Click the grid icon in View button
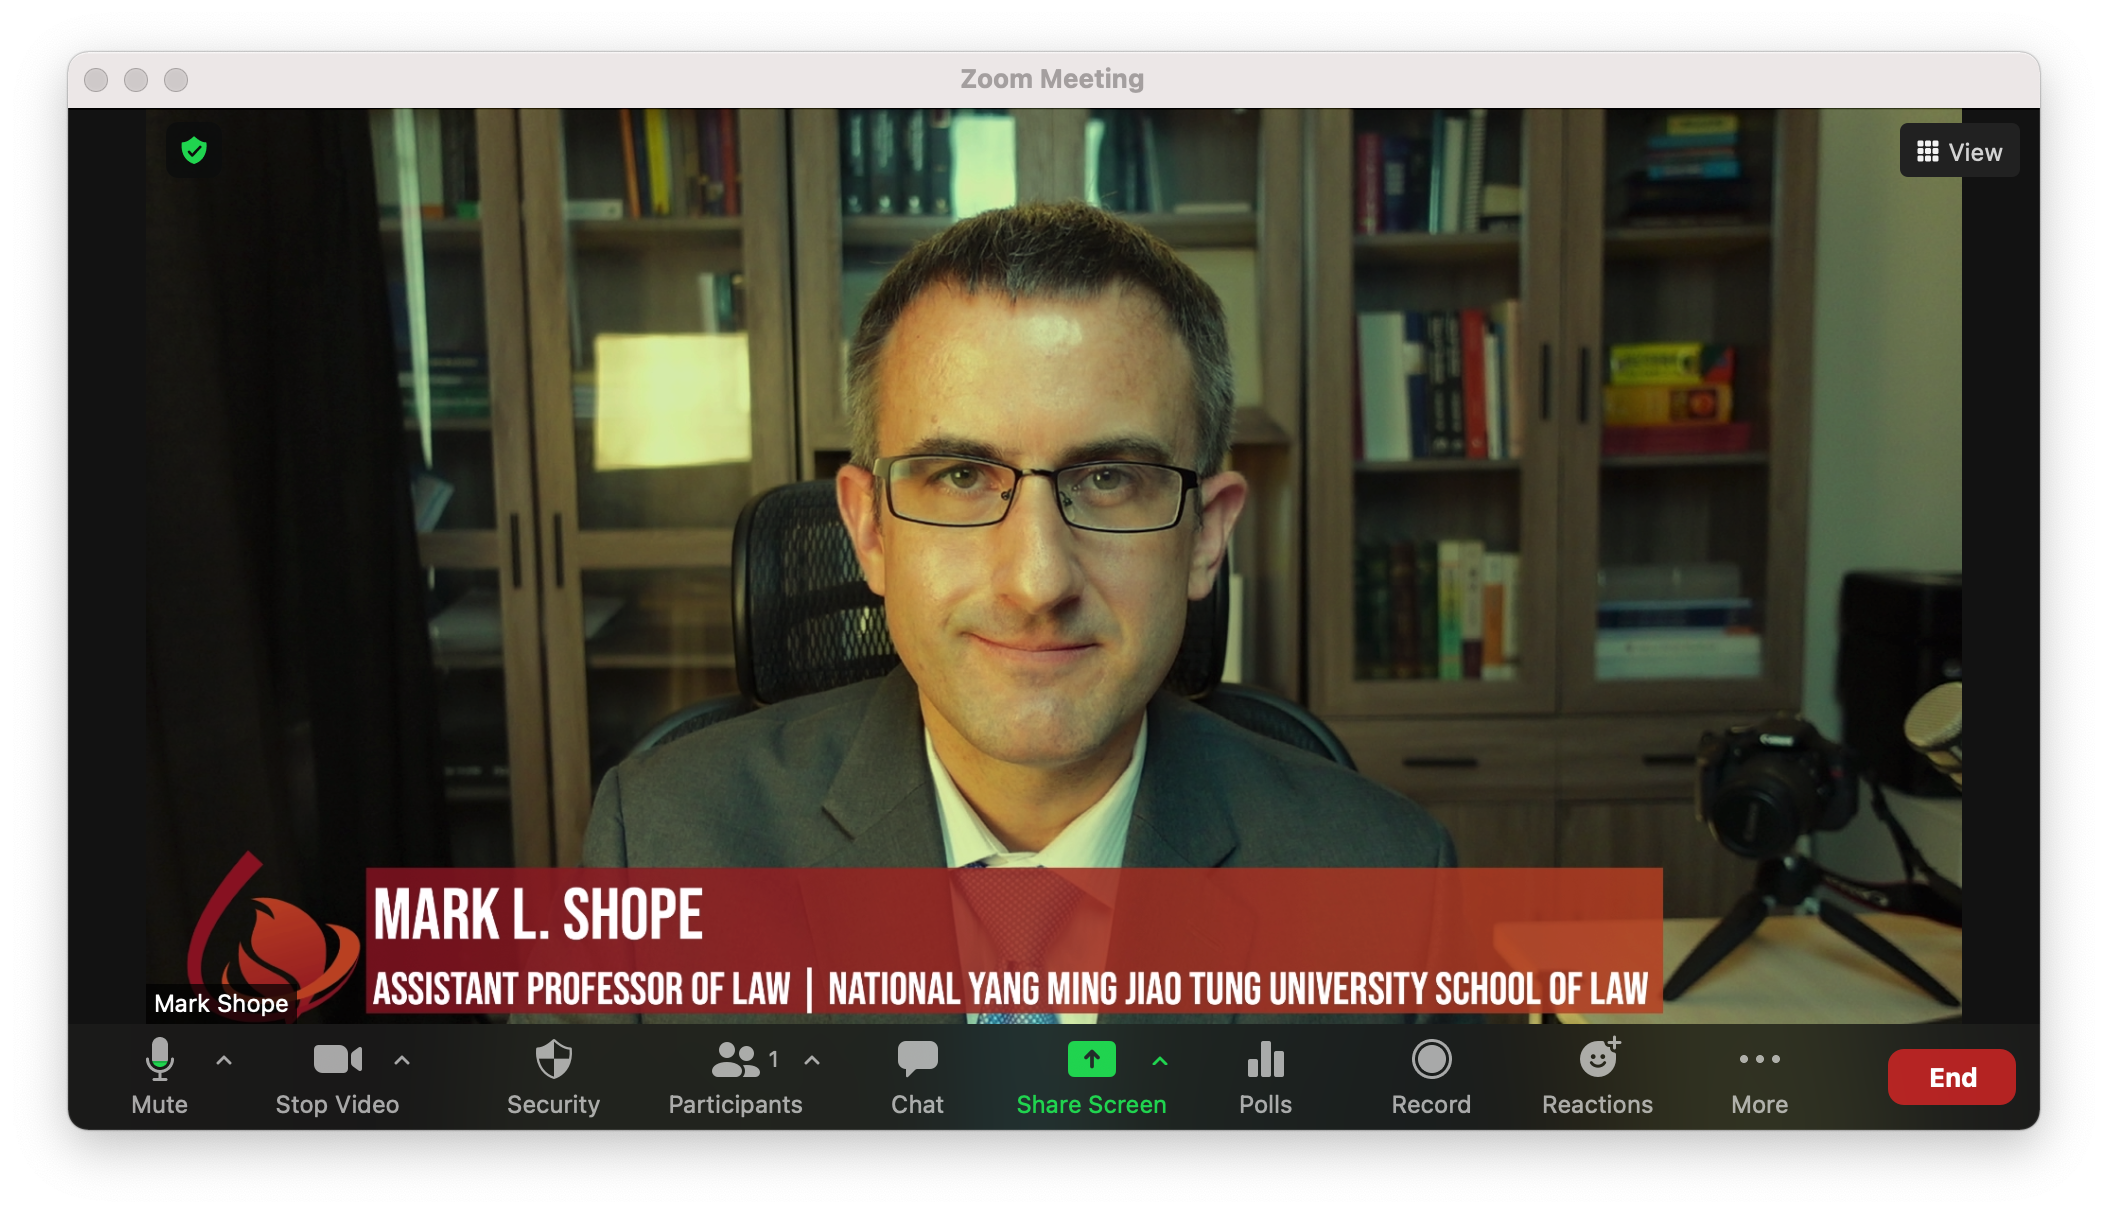 point(1927,151)
